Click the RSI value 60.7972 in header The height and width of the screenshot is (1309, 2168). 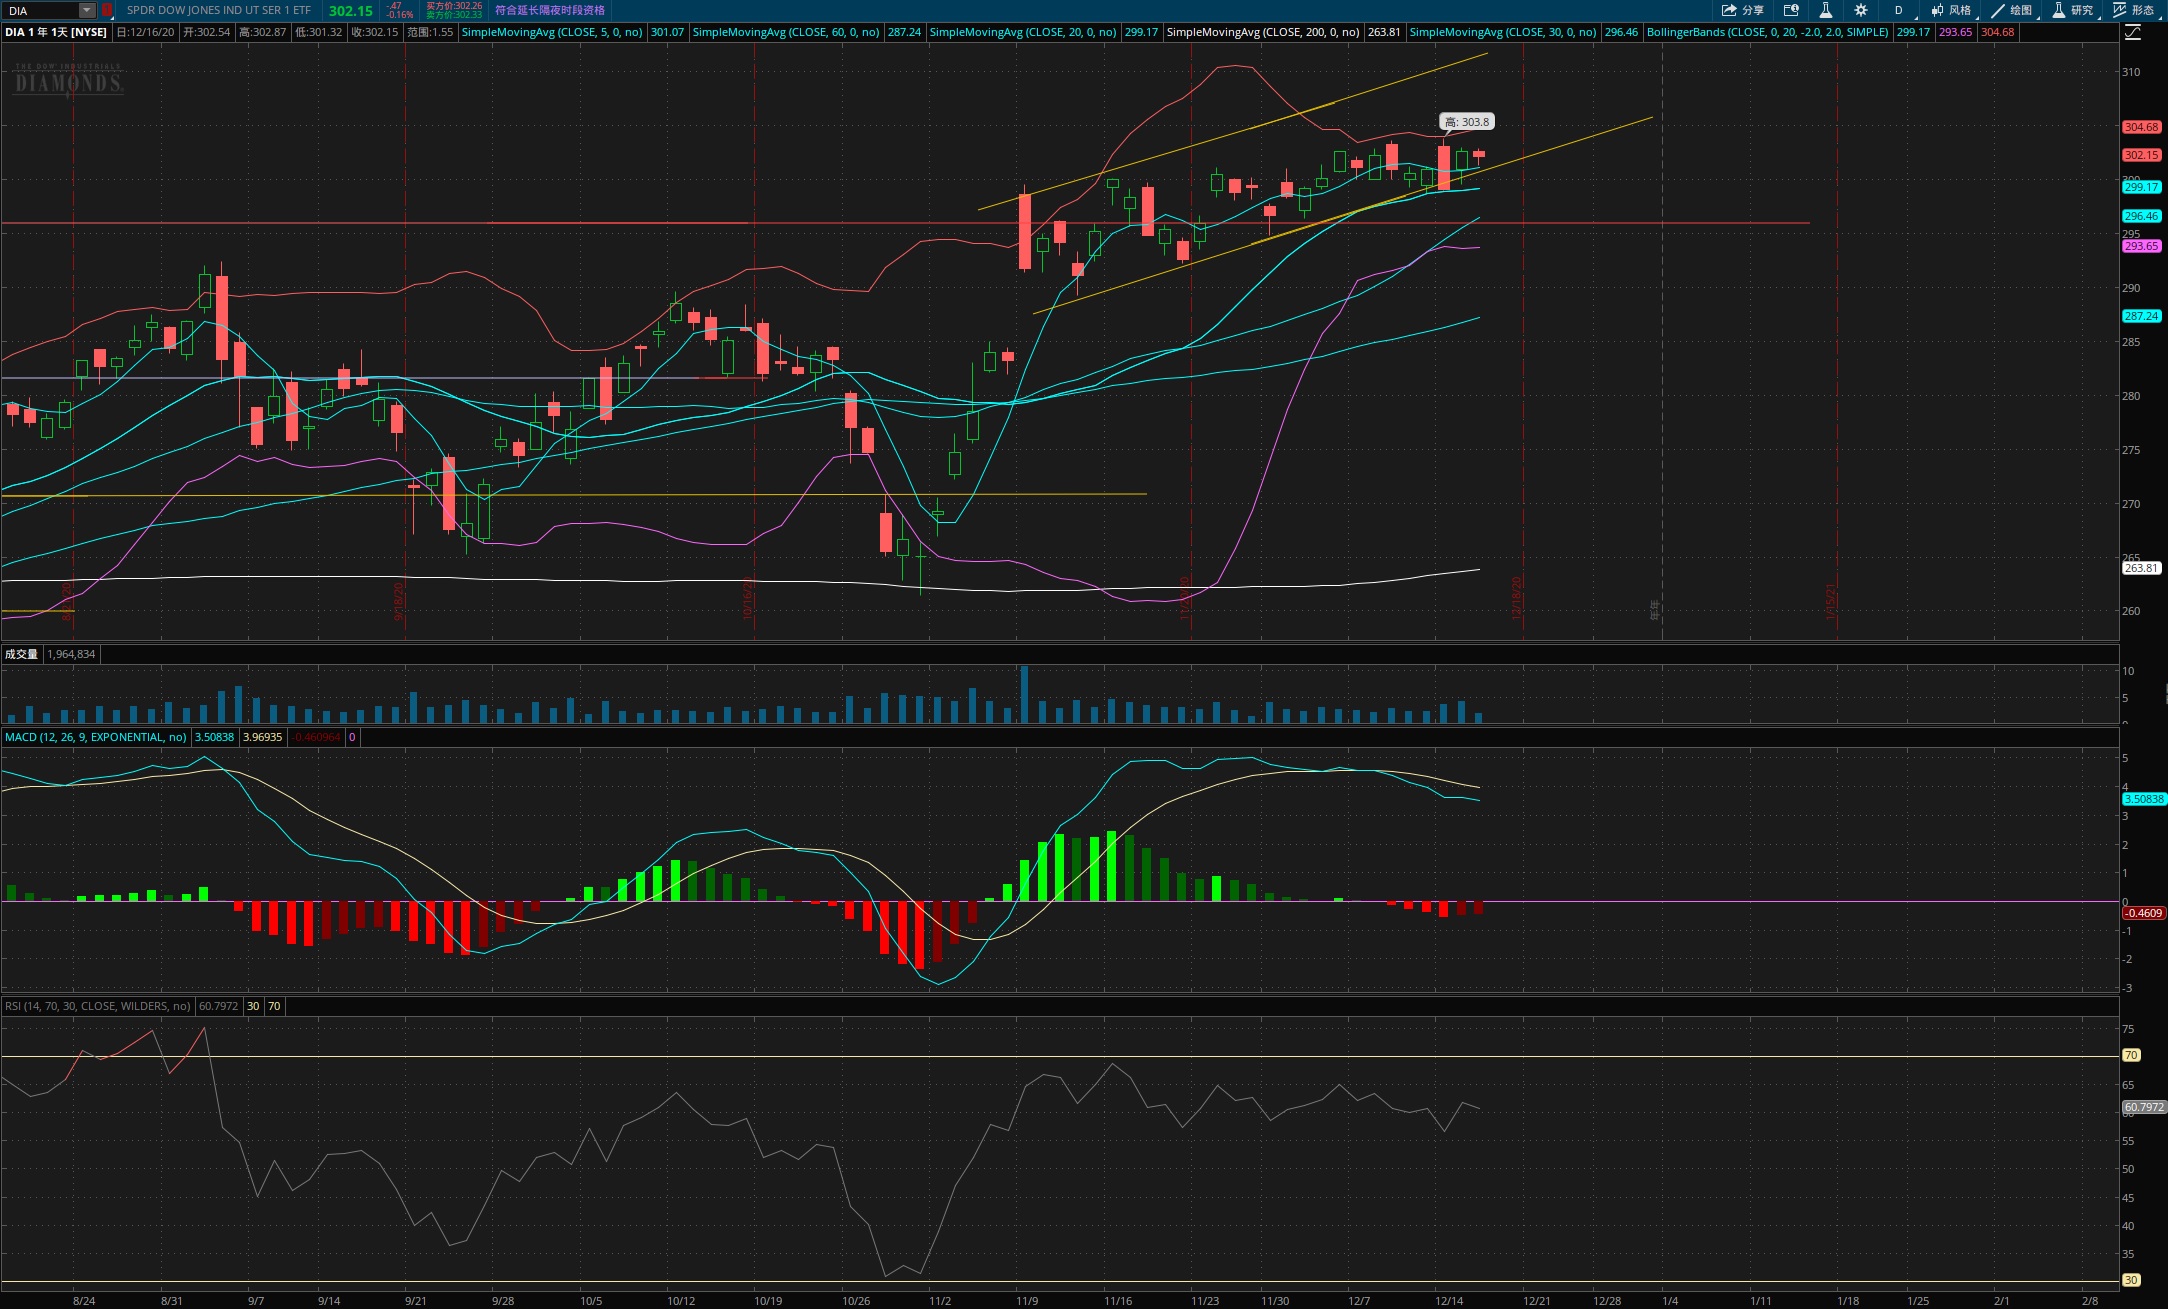219,1006
